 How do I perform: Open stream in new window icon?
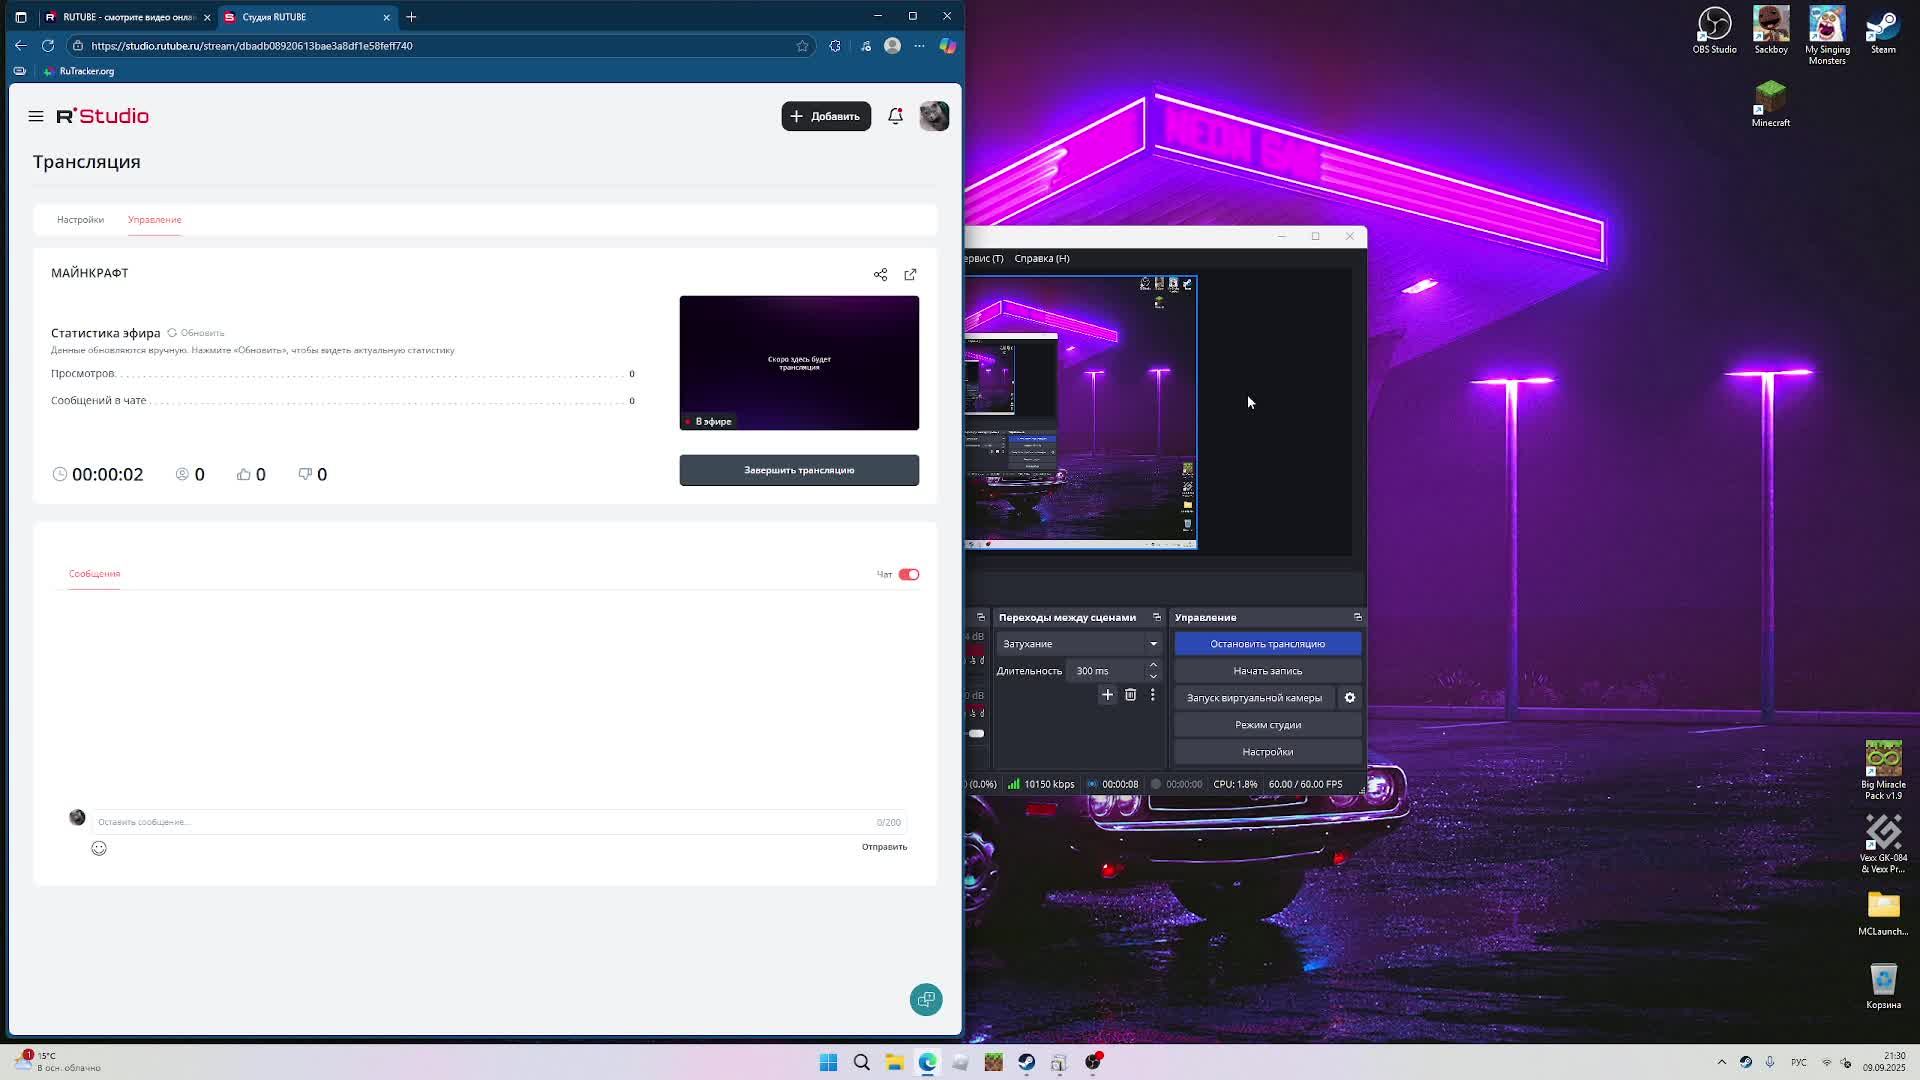(x=910, y=274)
